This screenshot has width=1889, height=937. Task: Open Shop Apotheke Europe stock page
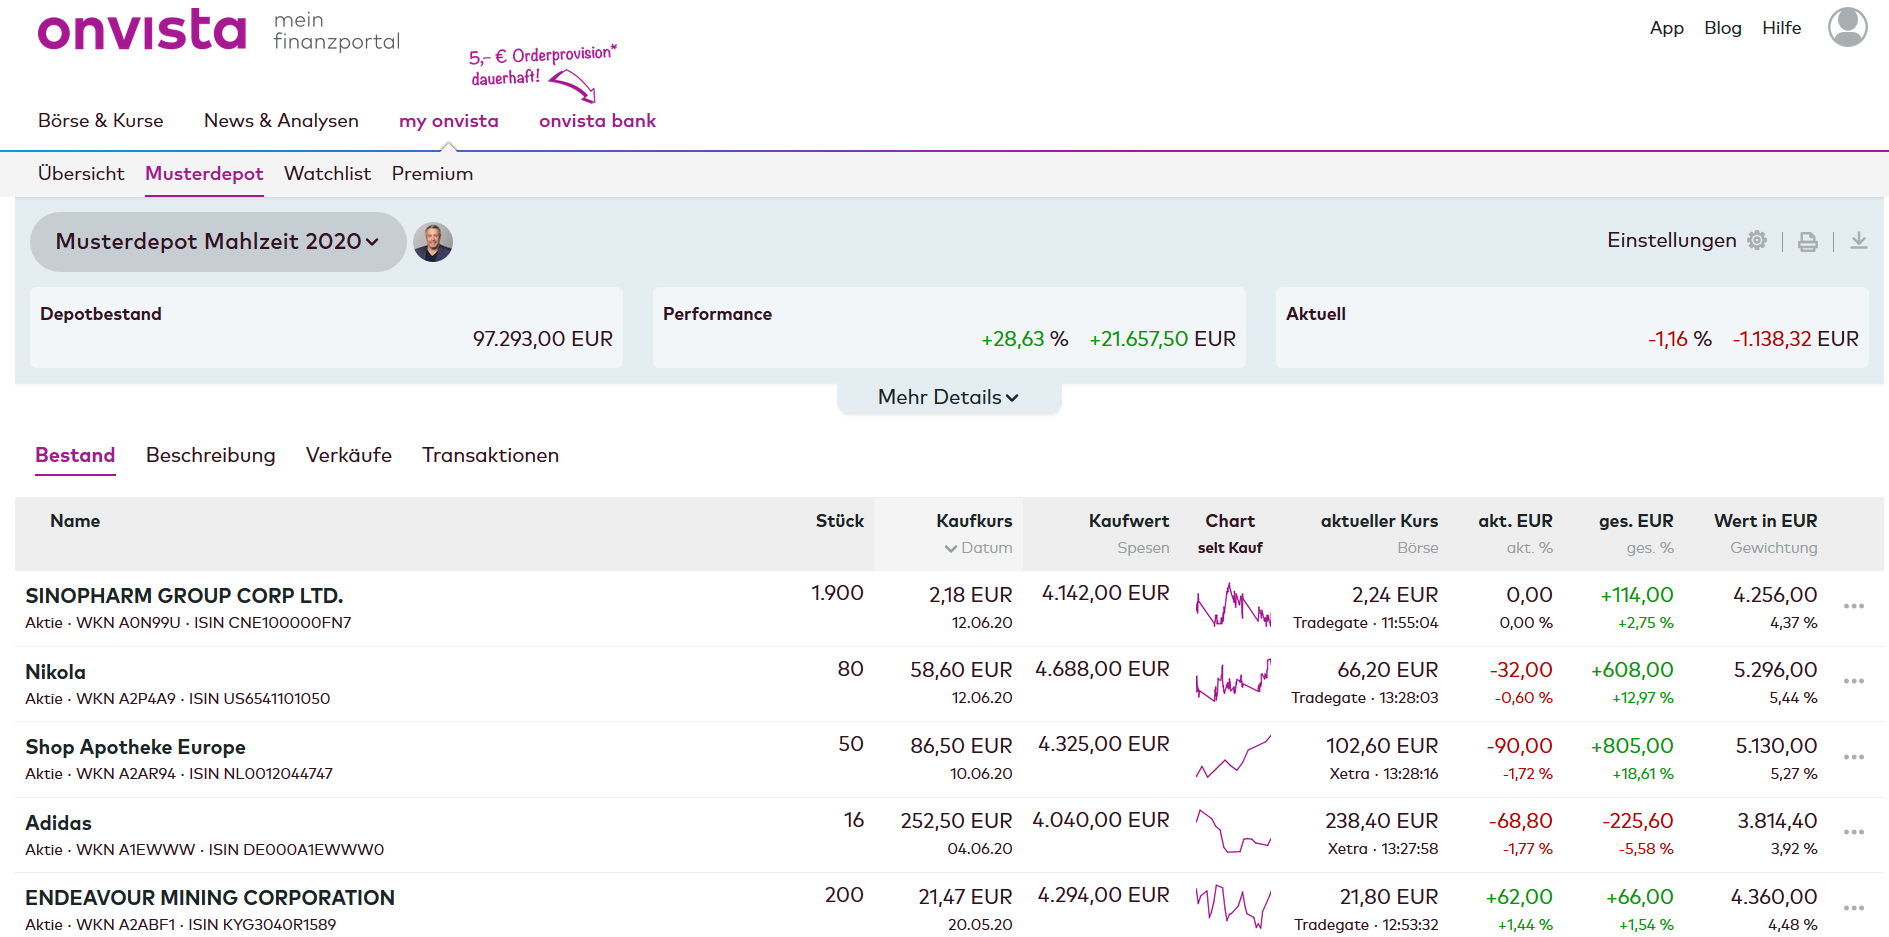135,747
